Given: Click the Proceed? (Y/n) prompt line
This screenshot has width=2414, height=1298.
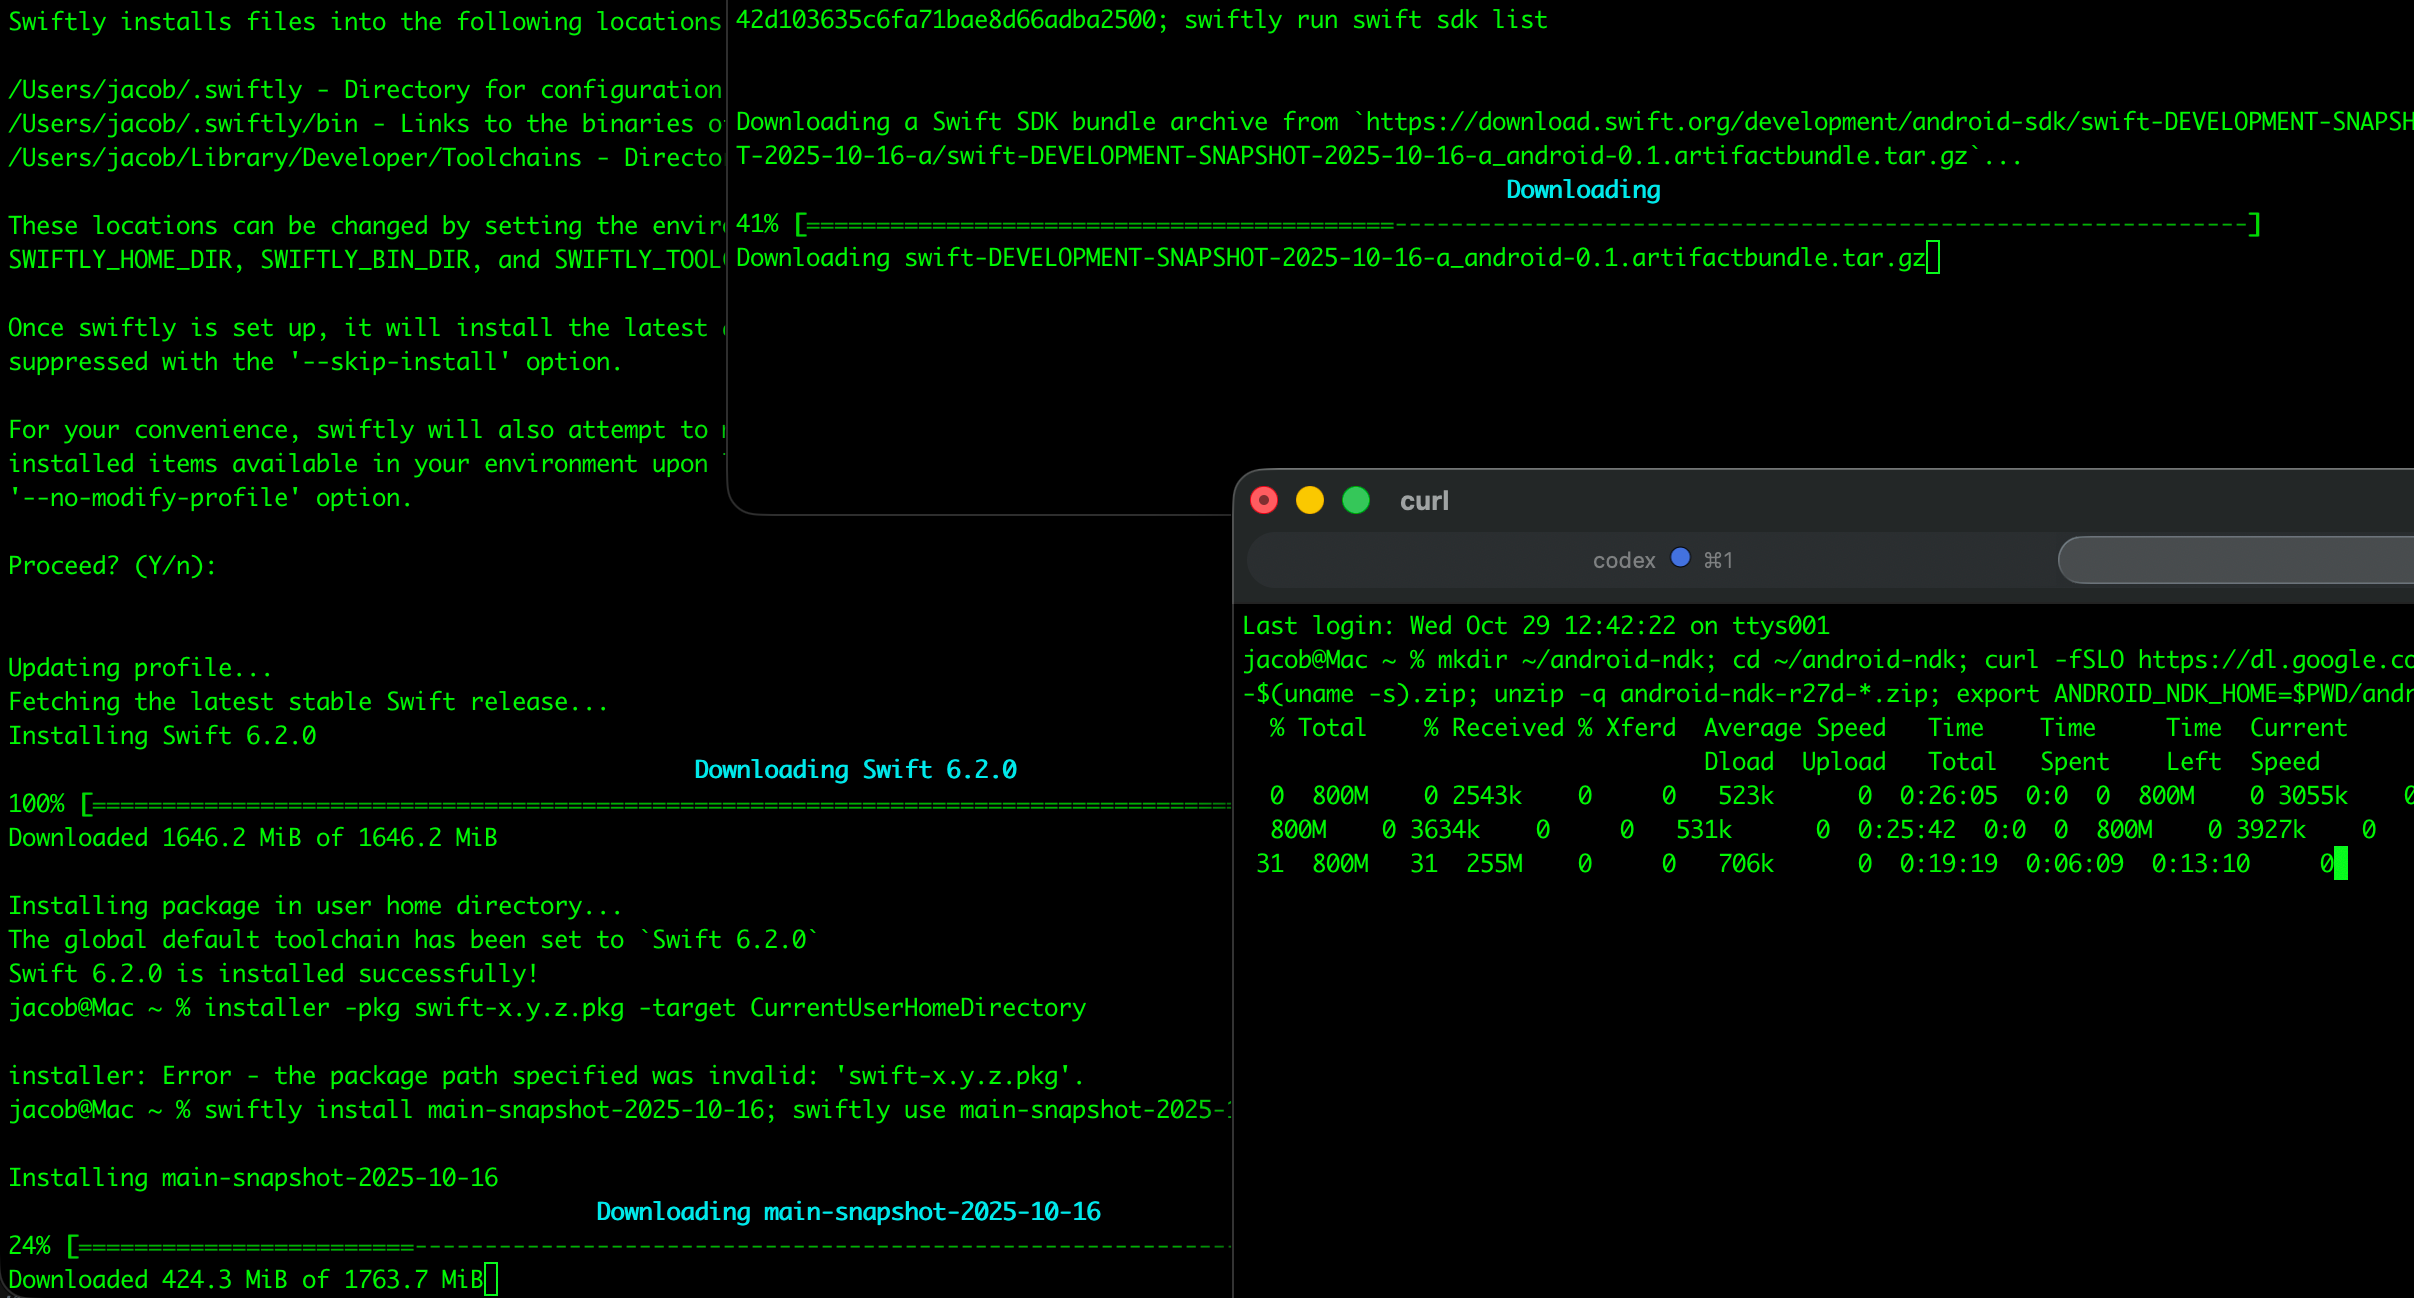Looking at the screenshot, I should (112, 566).
